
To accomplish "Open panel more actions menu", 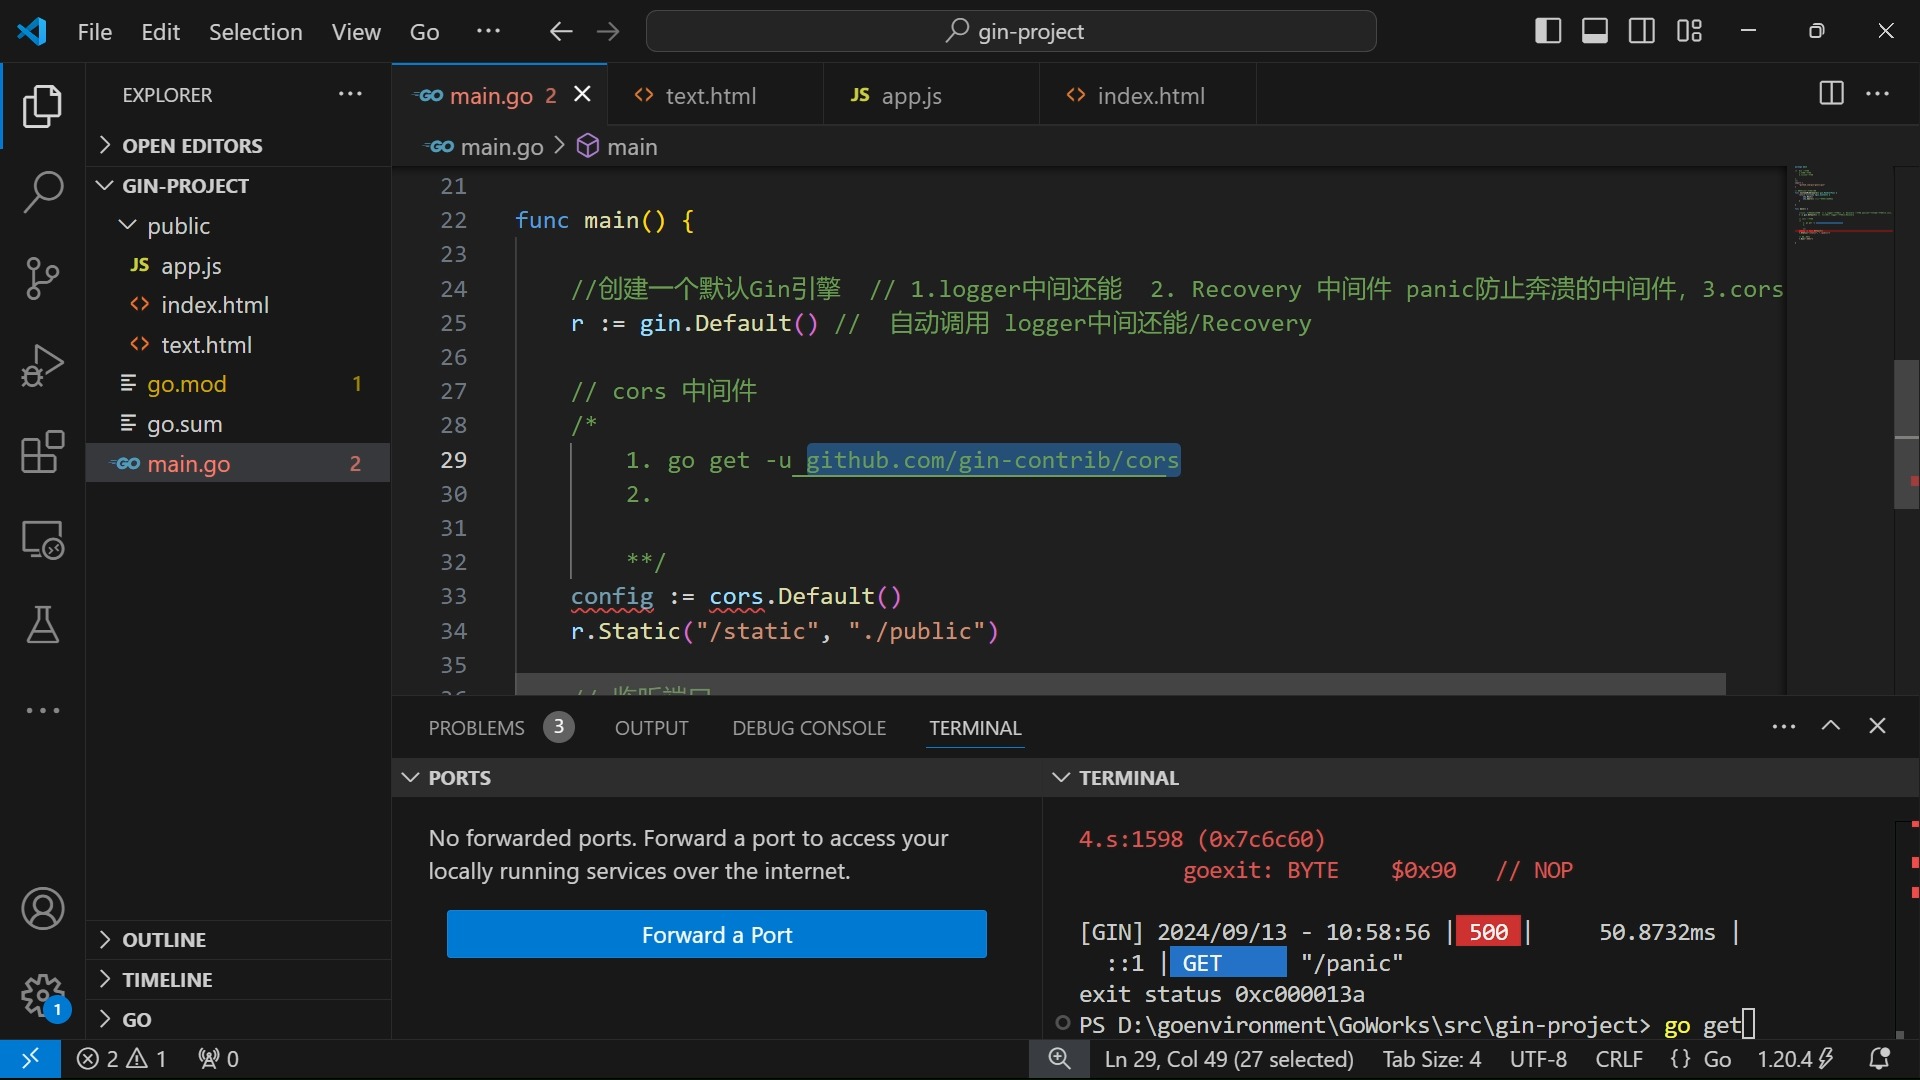I will pos(1784,727).
